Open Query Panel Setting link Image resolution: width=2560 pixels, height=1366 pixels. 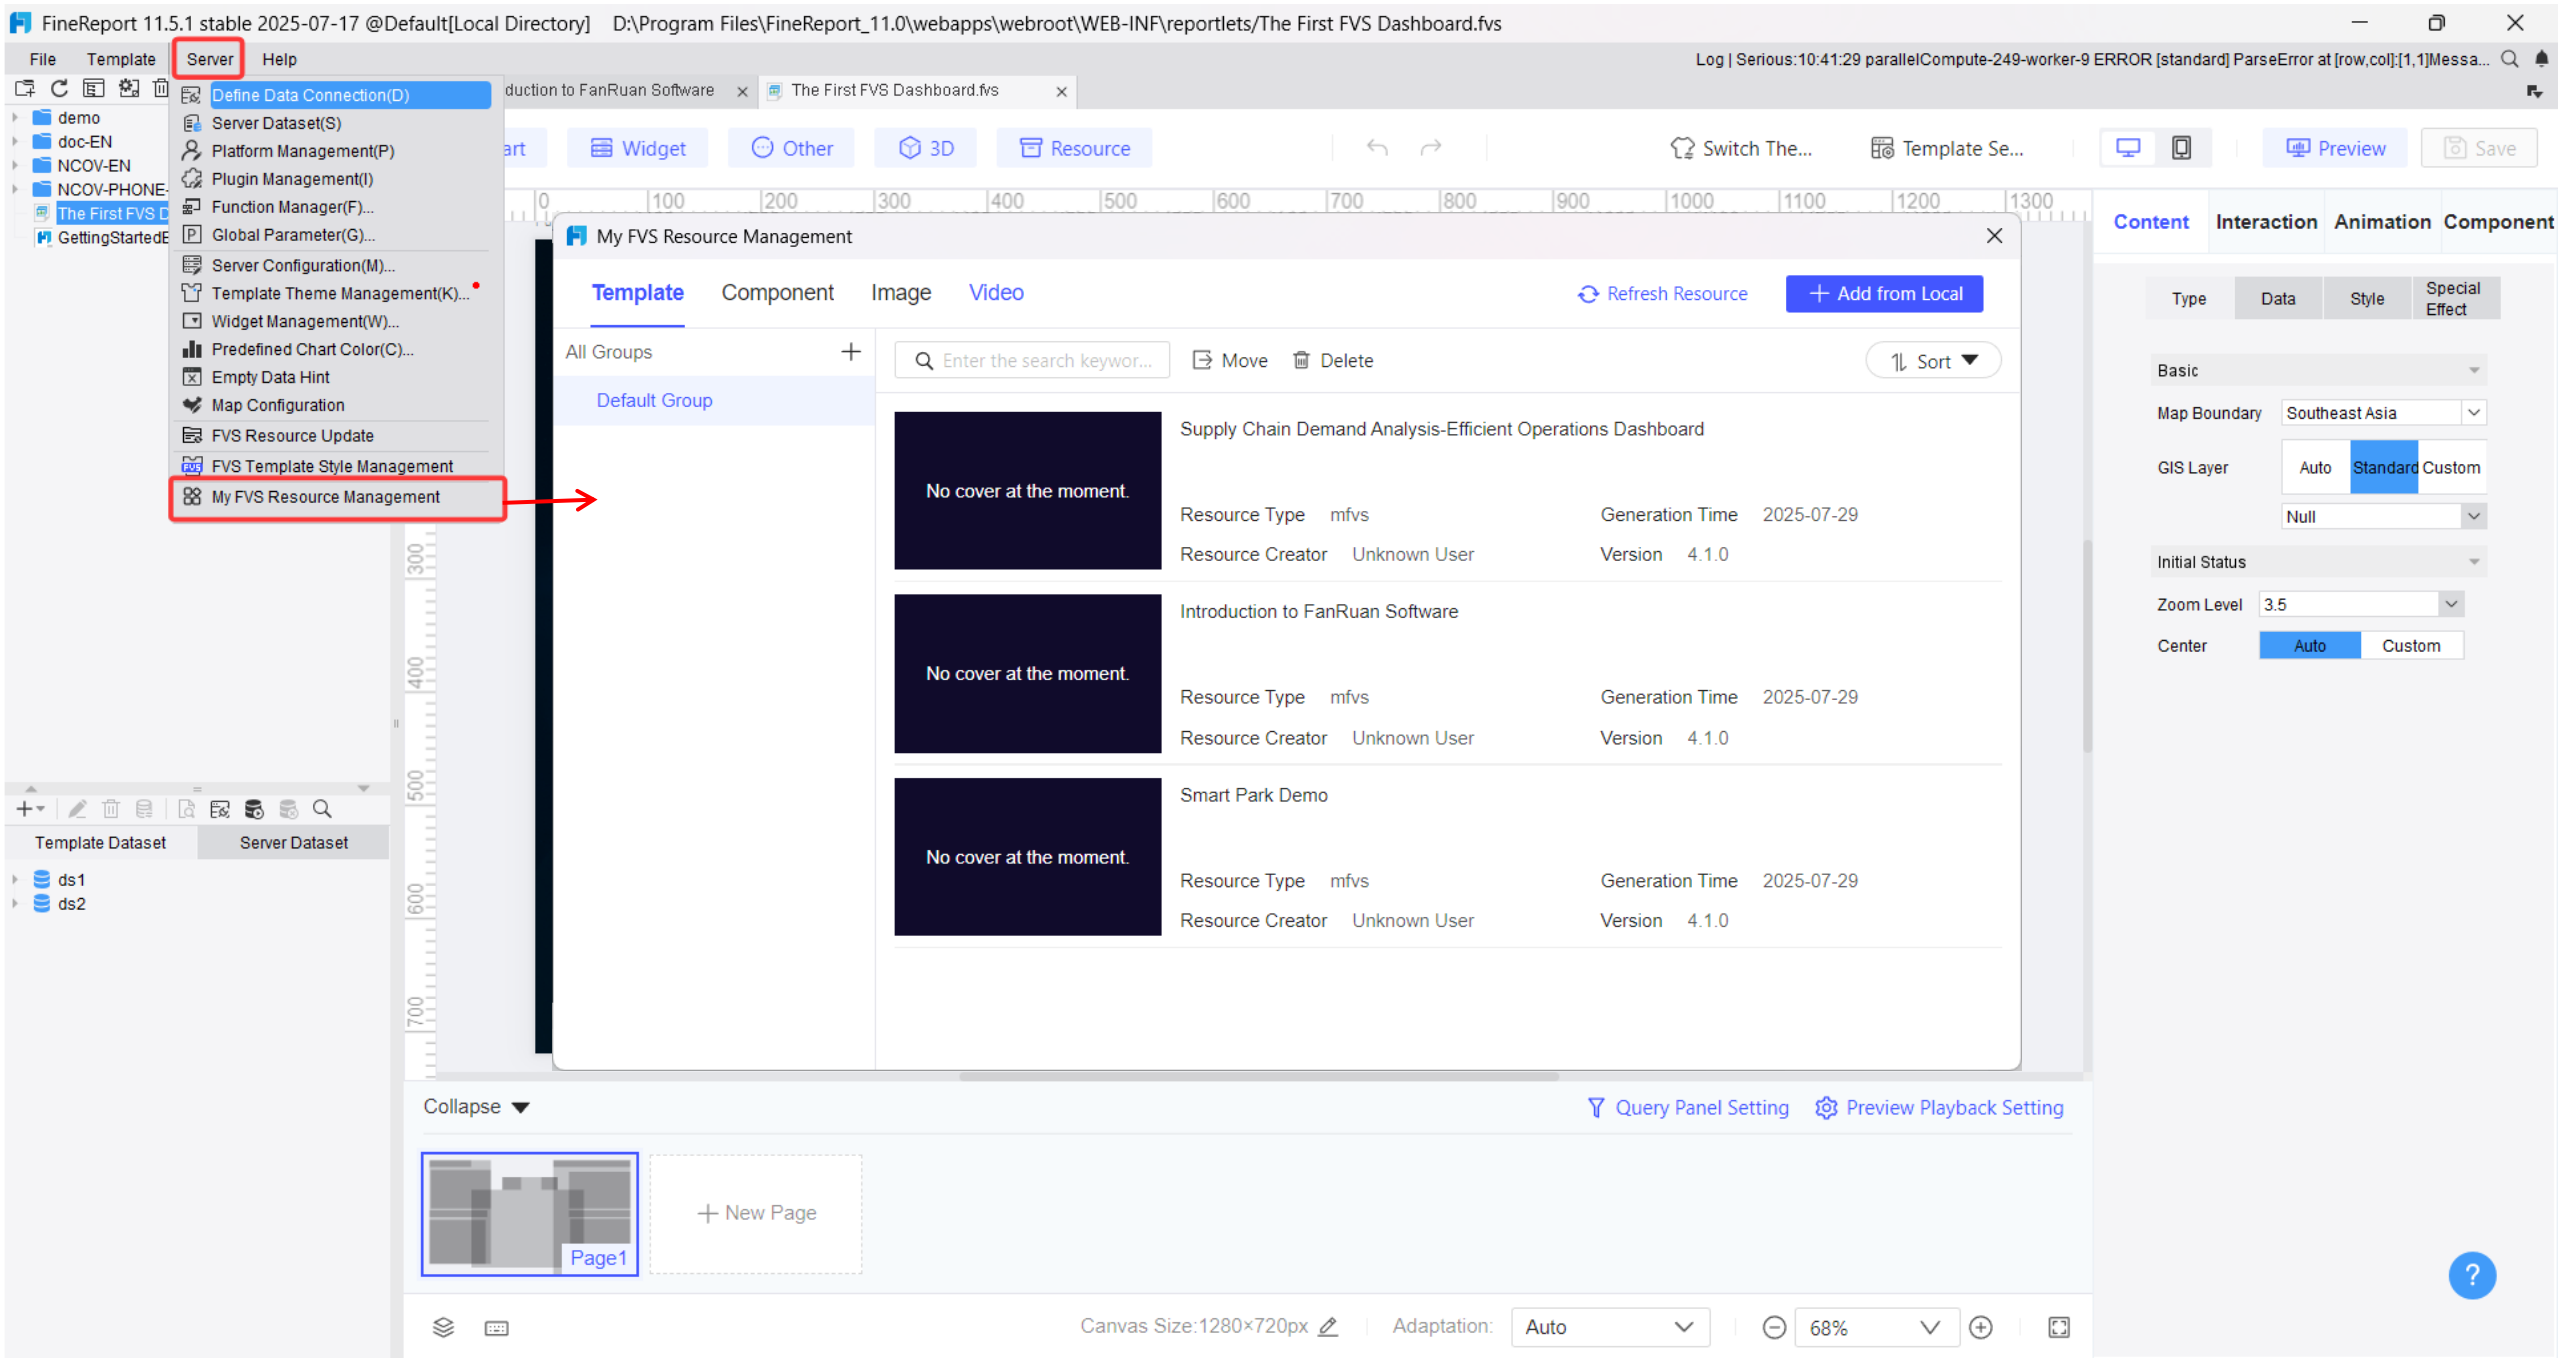click(x=1688, y=1107)
